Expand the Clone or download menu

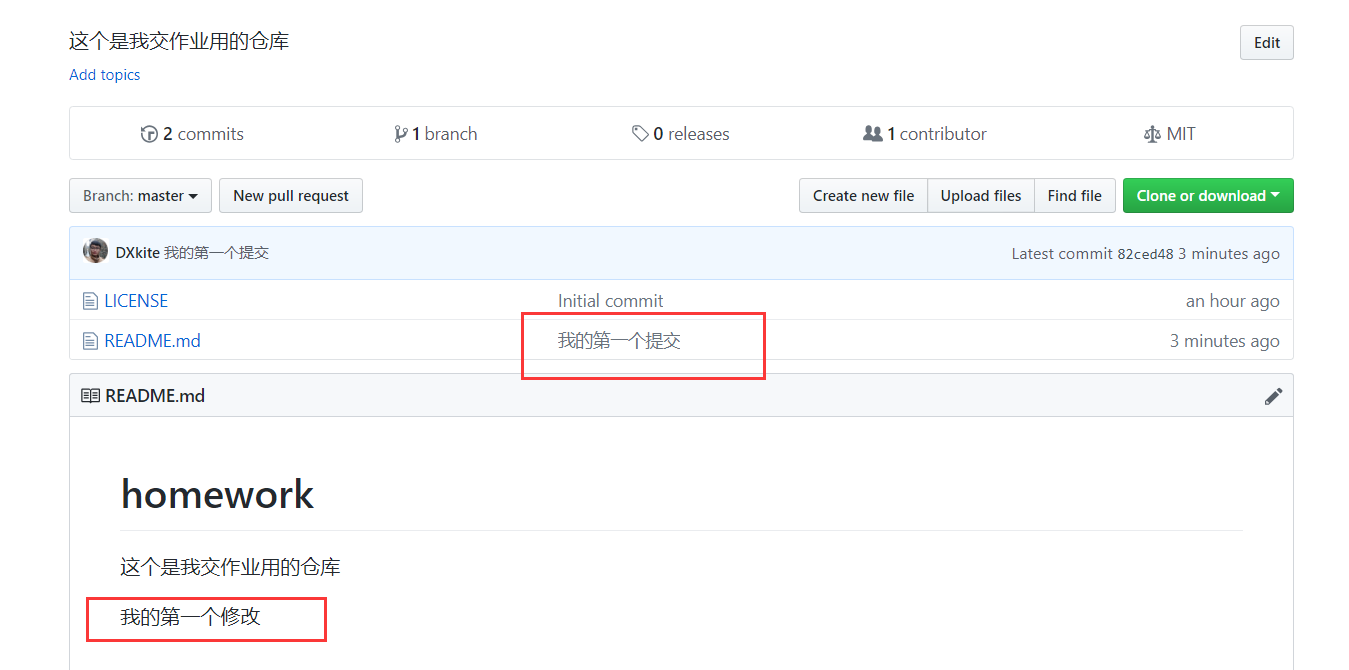click(1207, 196)
